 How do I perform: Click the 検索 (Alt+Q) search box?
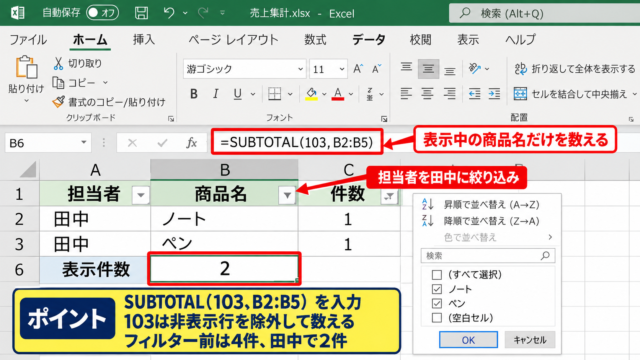click(544, 13)
